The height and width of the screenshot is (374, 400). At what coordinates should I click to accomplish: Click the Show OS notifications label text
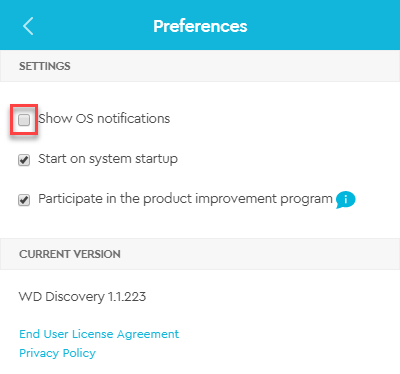[104, 119]
